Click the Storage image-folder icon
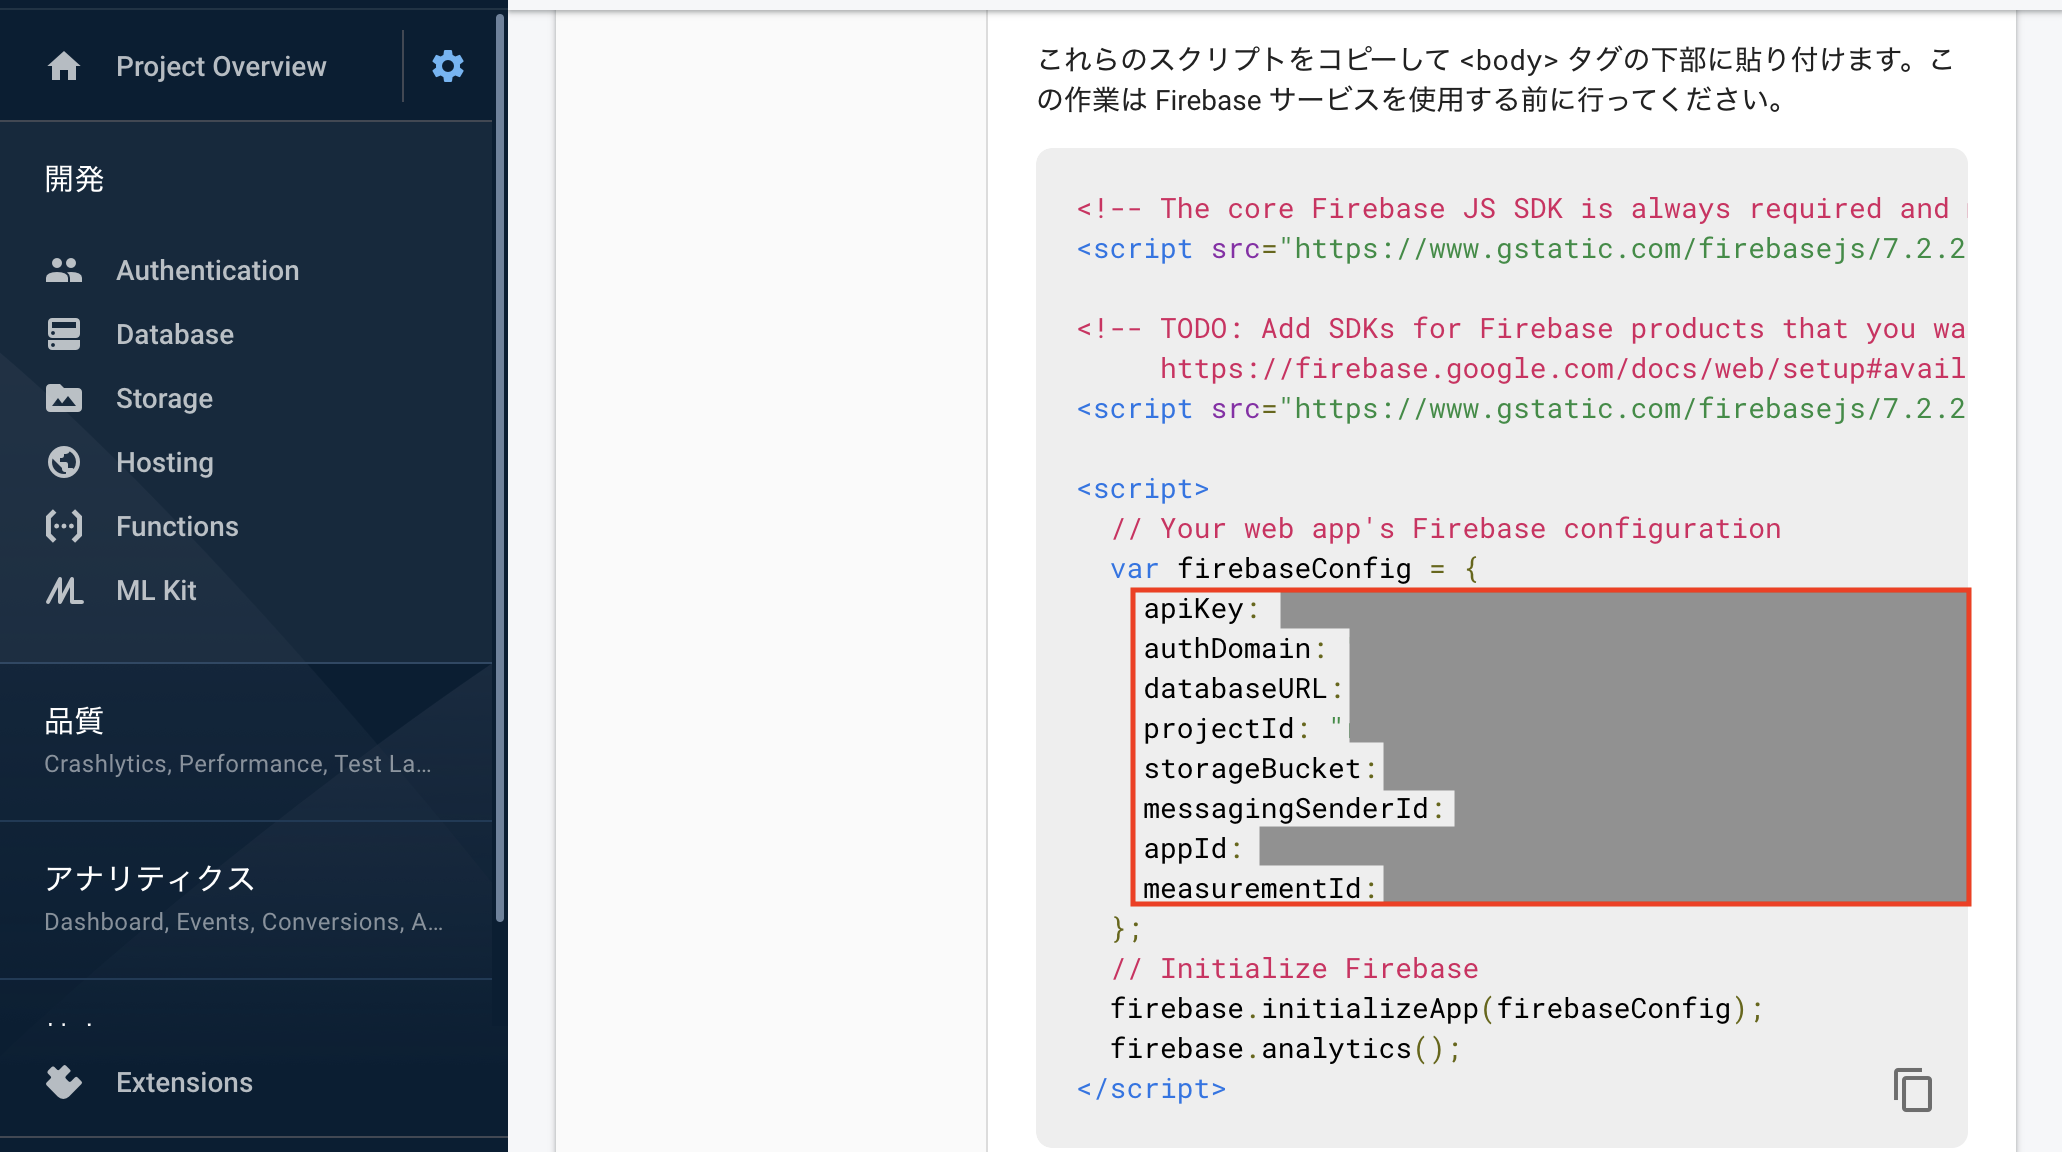Viewport: 2062px width, 1152px height. (x=64, y=398)
